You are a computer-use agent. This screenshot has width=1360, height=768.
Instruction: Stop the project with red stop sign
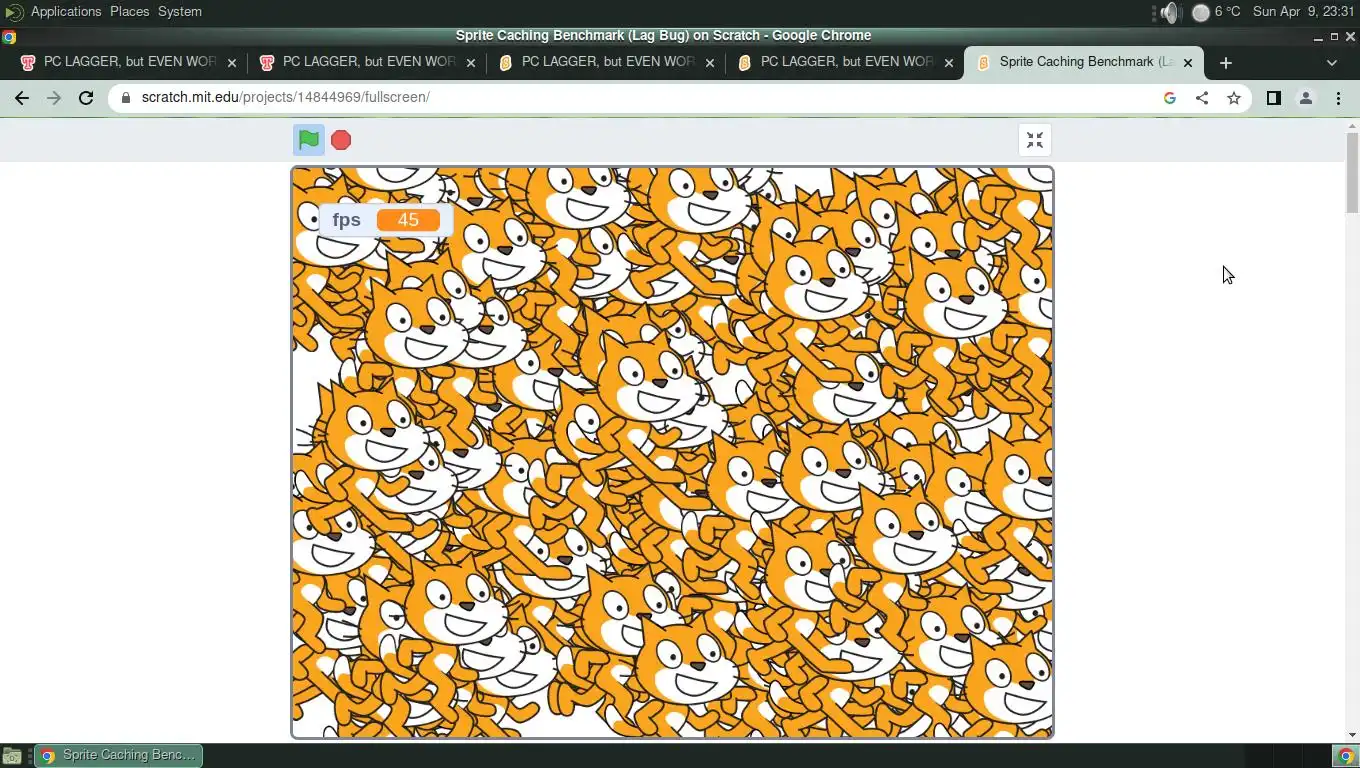tap(341, 140)
